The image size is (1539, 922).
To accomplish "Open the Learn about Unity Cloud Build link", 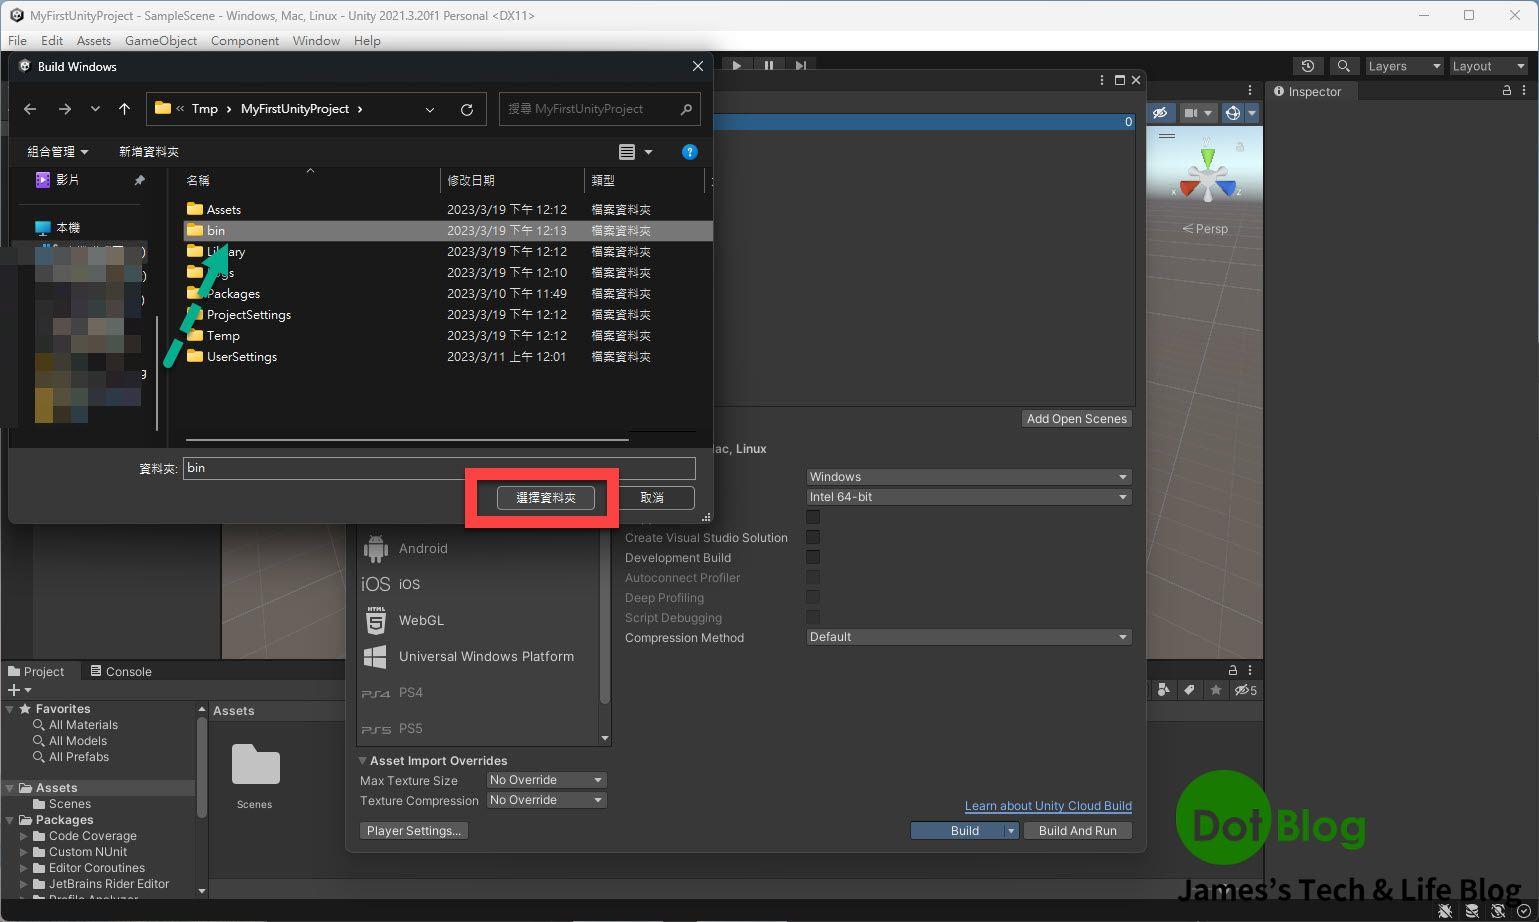I will [x=1047, y=805].
